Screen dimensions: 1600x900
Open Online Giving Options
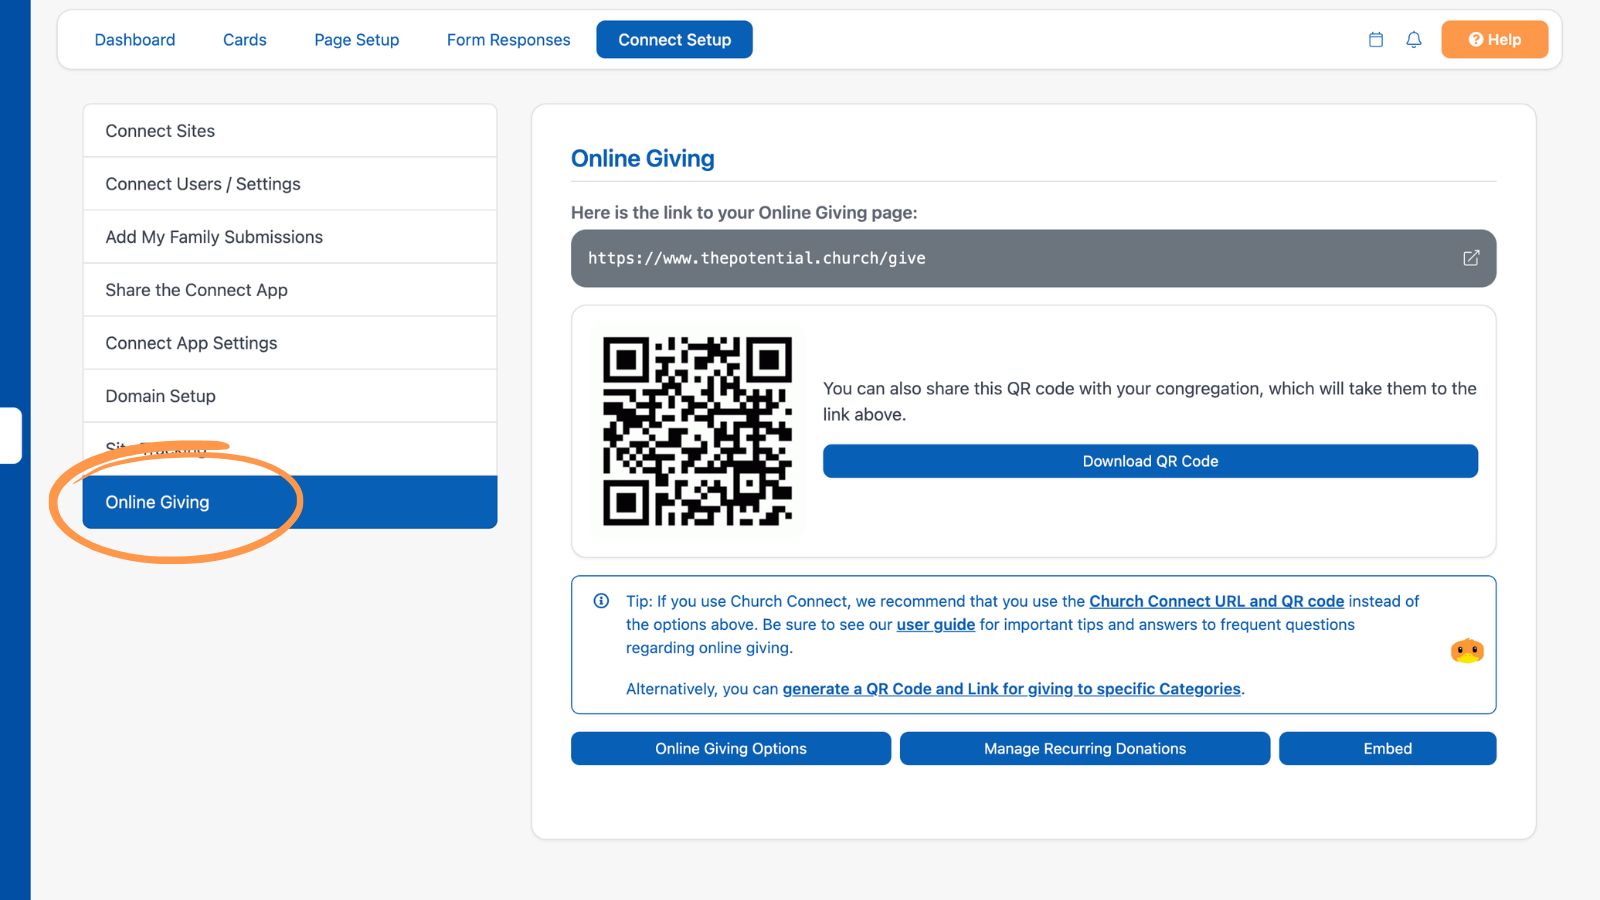coord(731,749)
